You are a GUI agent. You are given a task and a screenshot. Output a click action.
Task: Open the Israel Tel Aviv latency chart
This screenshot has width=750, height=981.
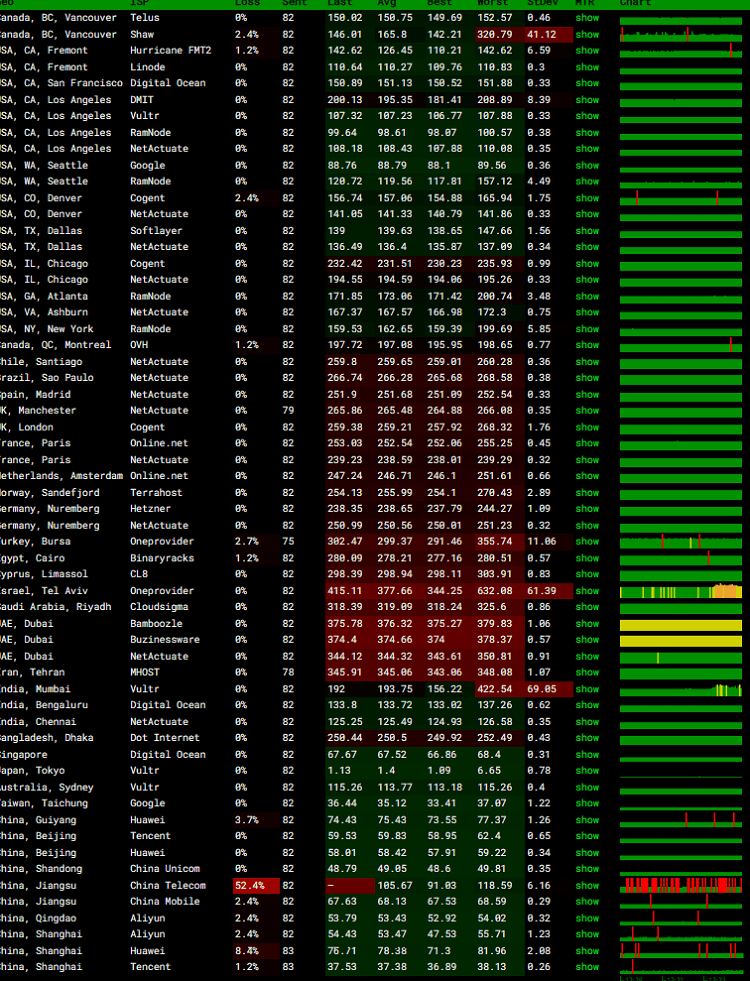point(681,591)
